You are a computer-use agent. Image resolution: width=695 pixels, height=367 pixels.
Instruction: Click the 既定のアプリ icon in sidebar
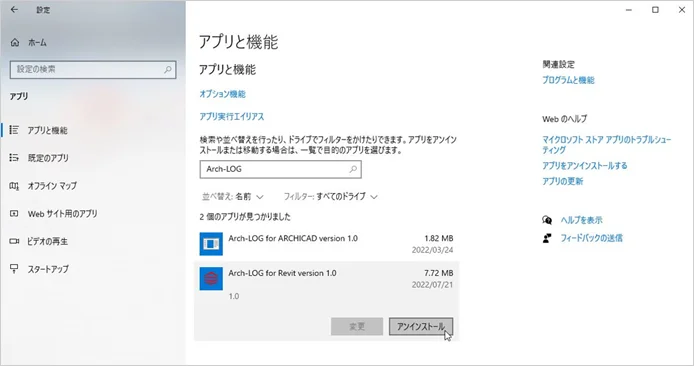pos(14,158)
